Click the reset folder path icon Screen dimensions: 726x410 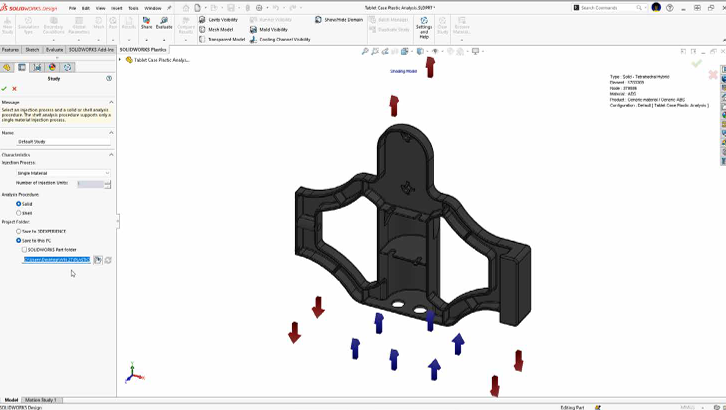[x=108, y=260]
